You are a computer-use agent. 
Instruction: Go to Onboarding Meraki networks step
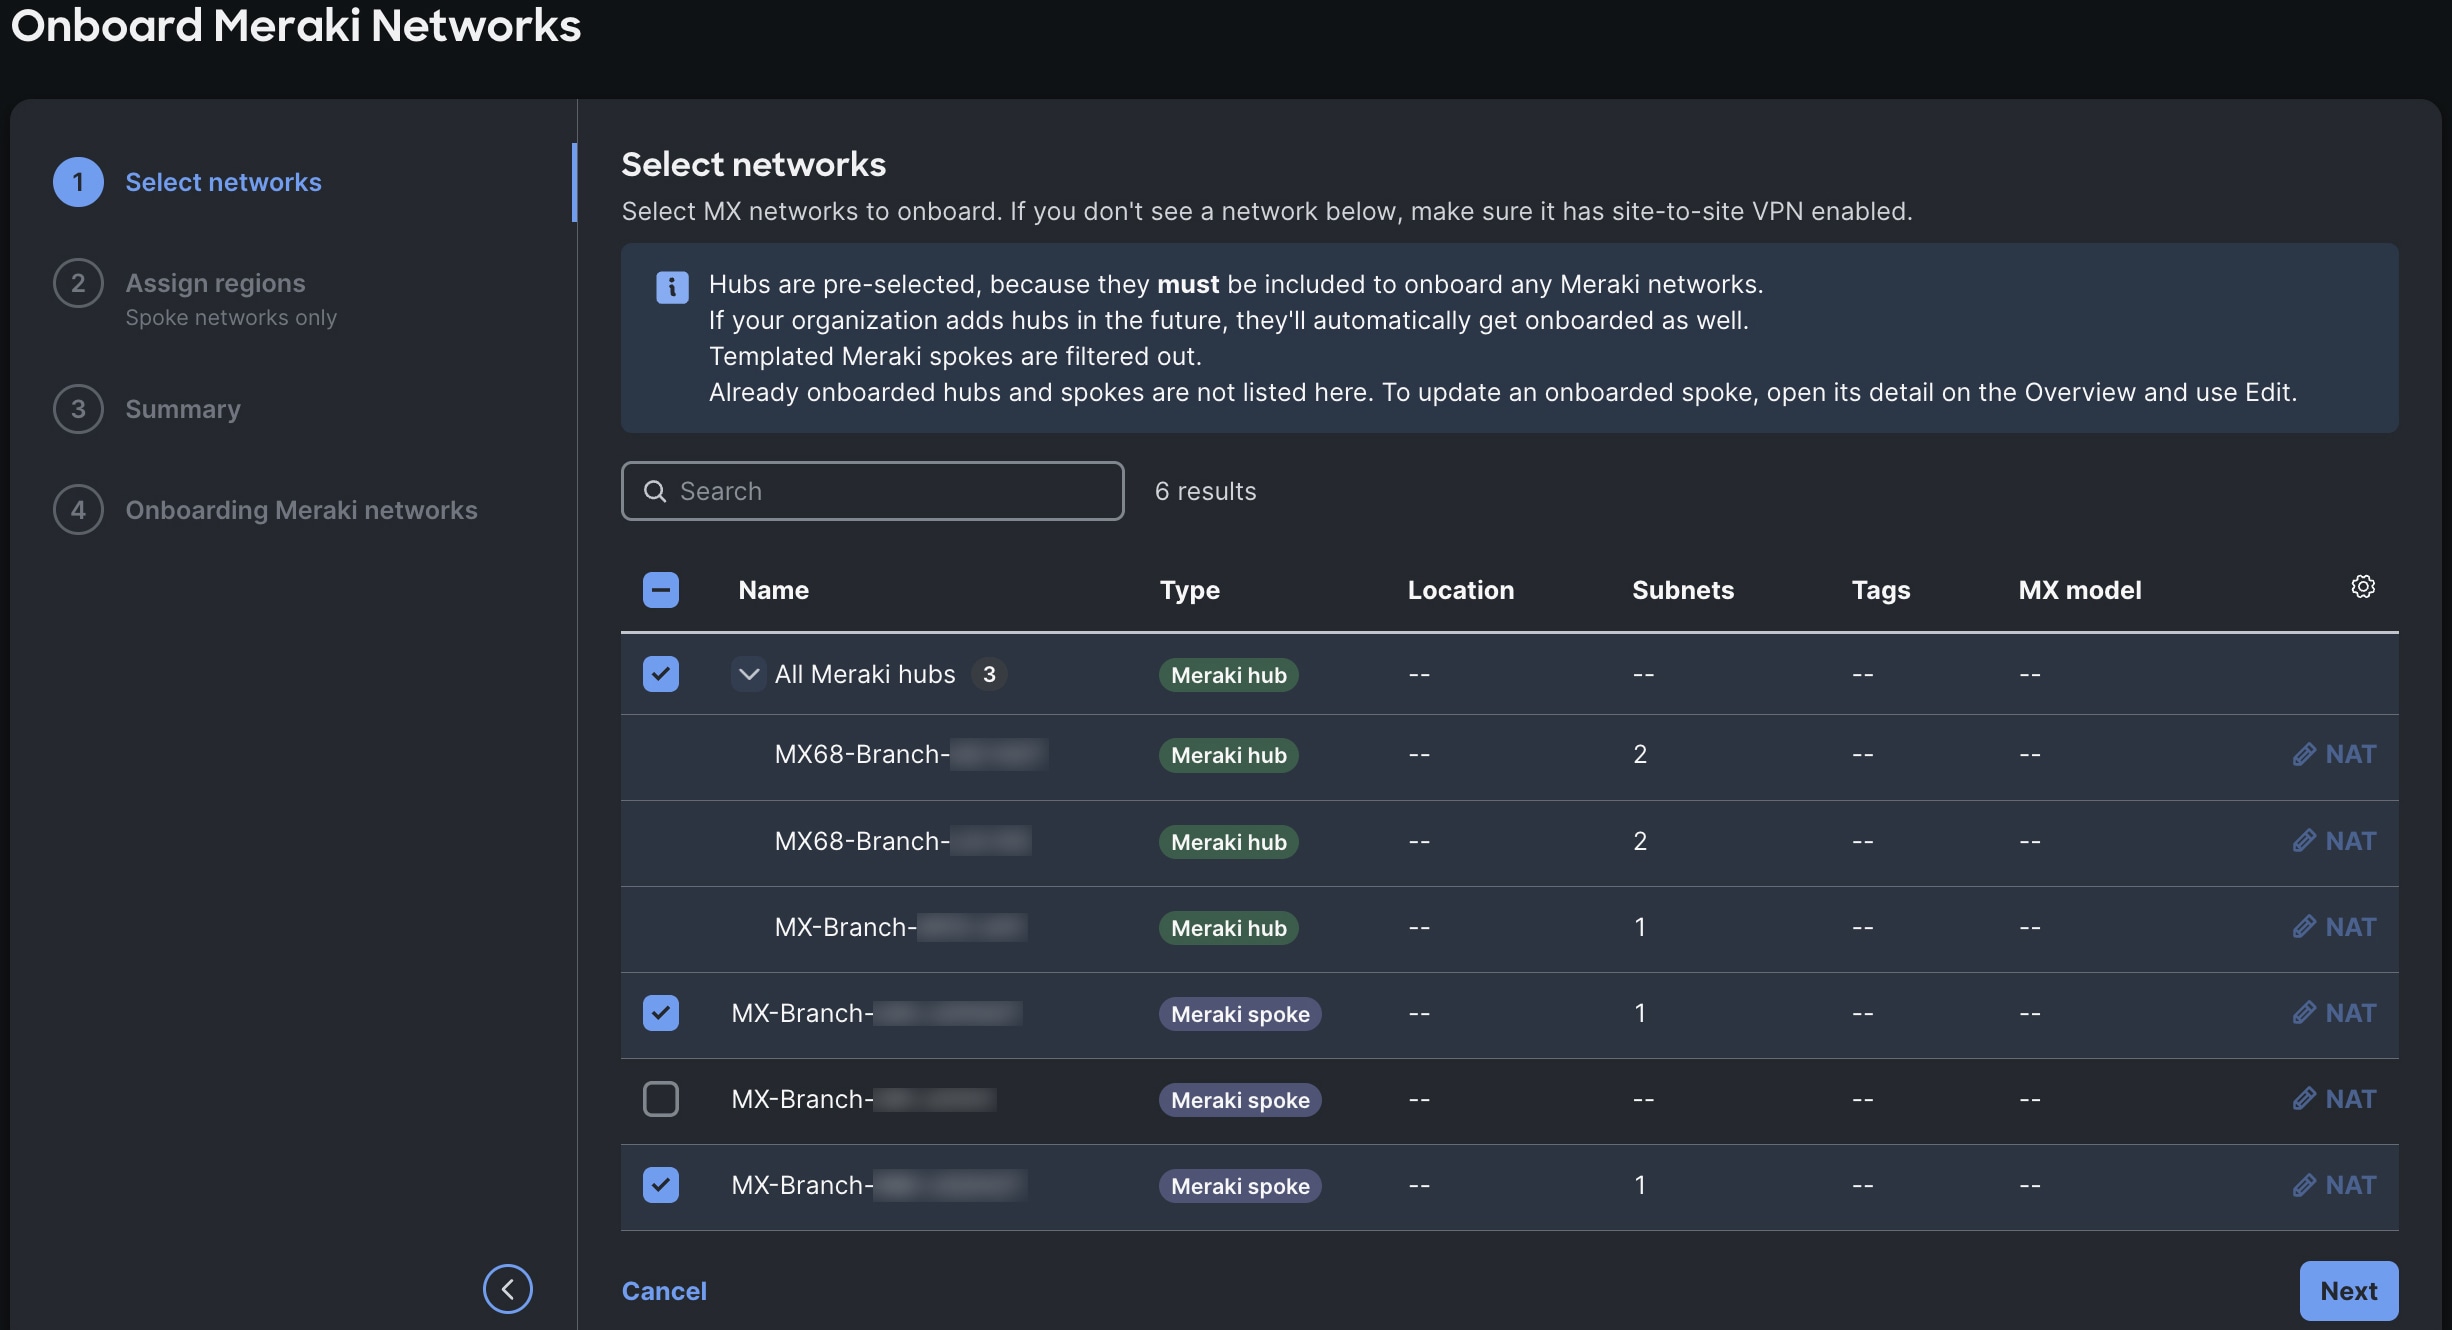[301, 510]
